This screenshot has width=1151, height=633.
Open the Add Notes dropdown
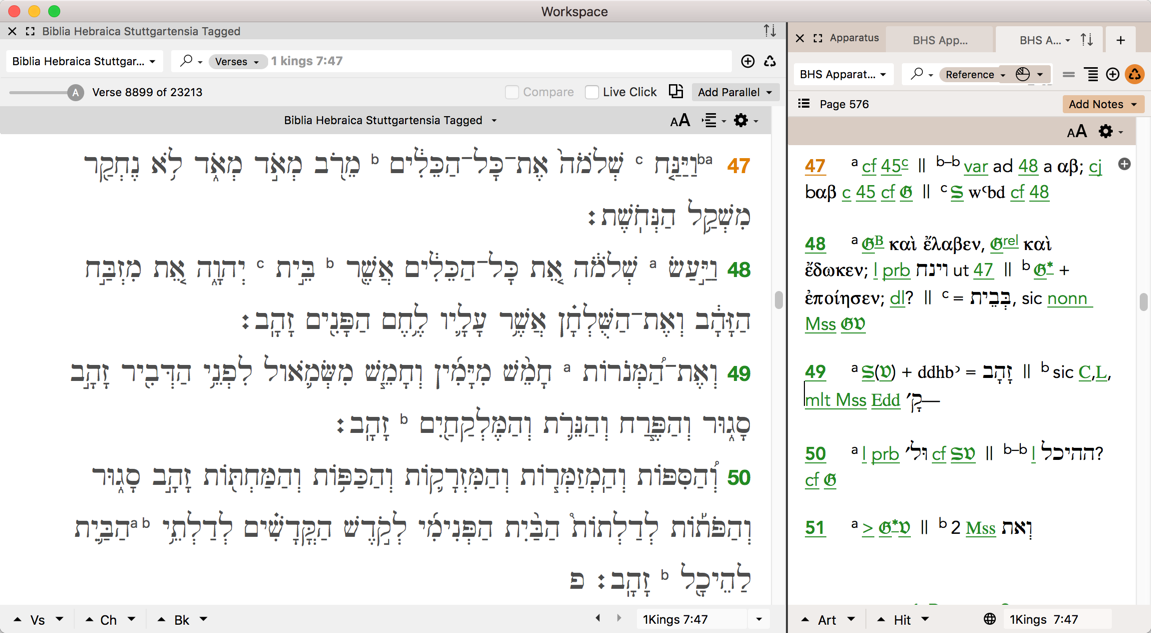pyautogui.click(x=1102, y=104)
